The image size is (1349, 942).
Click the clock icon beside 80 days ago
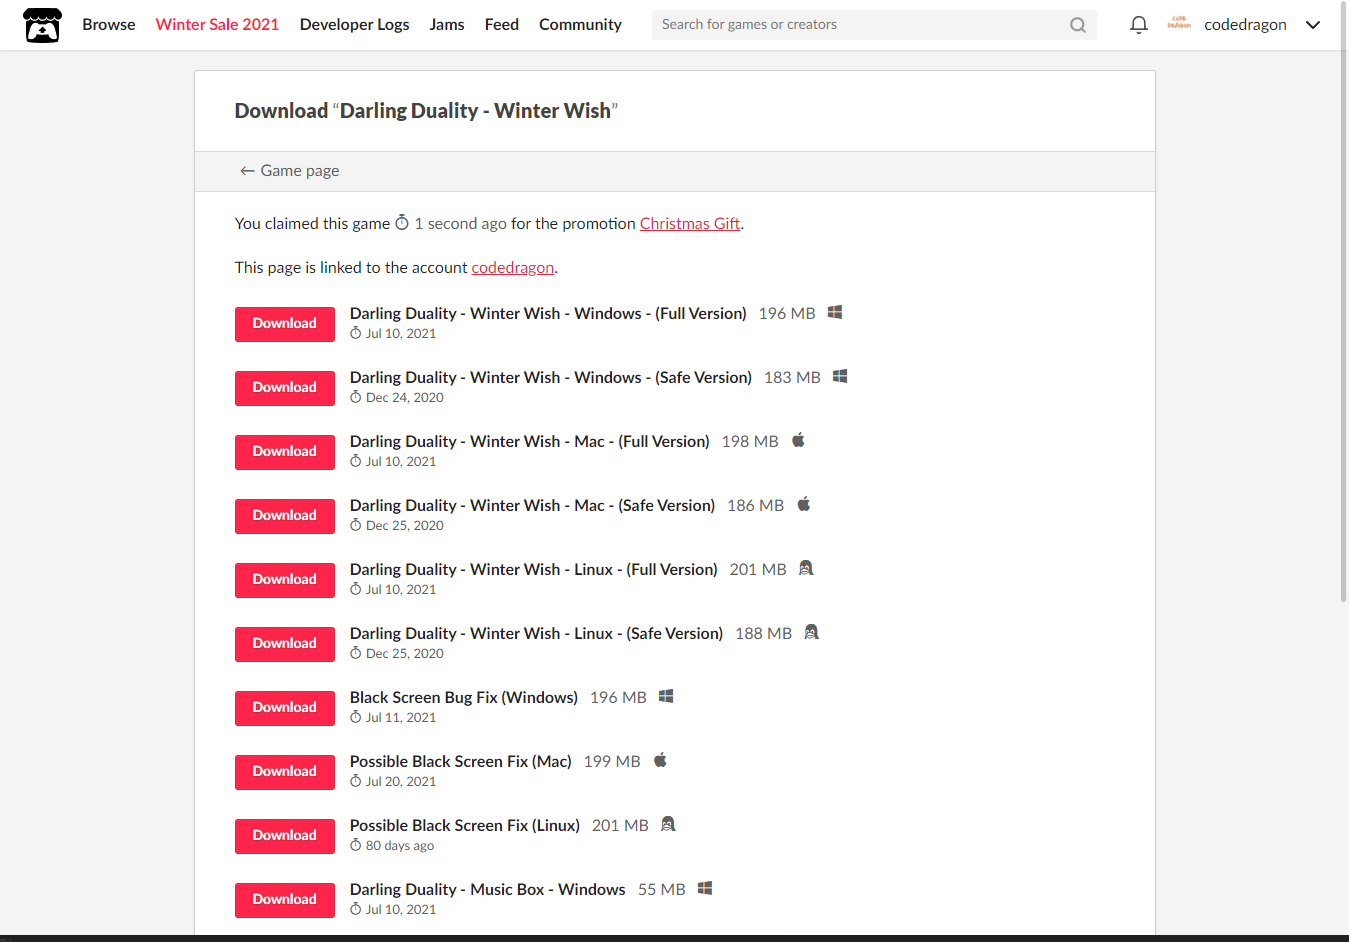[x=355, y=845]
